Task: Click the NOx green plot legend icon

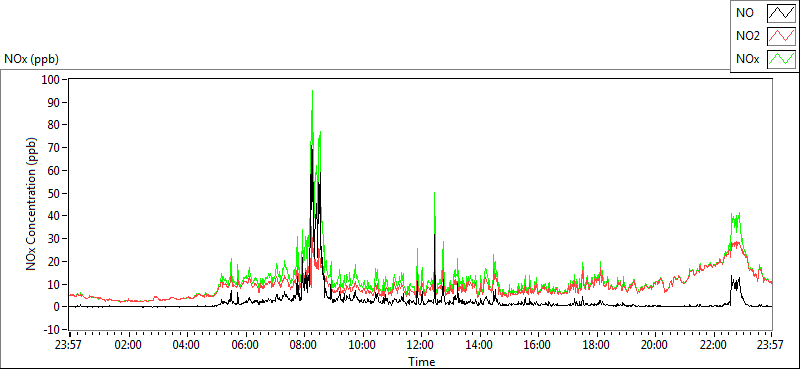Action: (782, 59)
